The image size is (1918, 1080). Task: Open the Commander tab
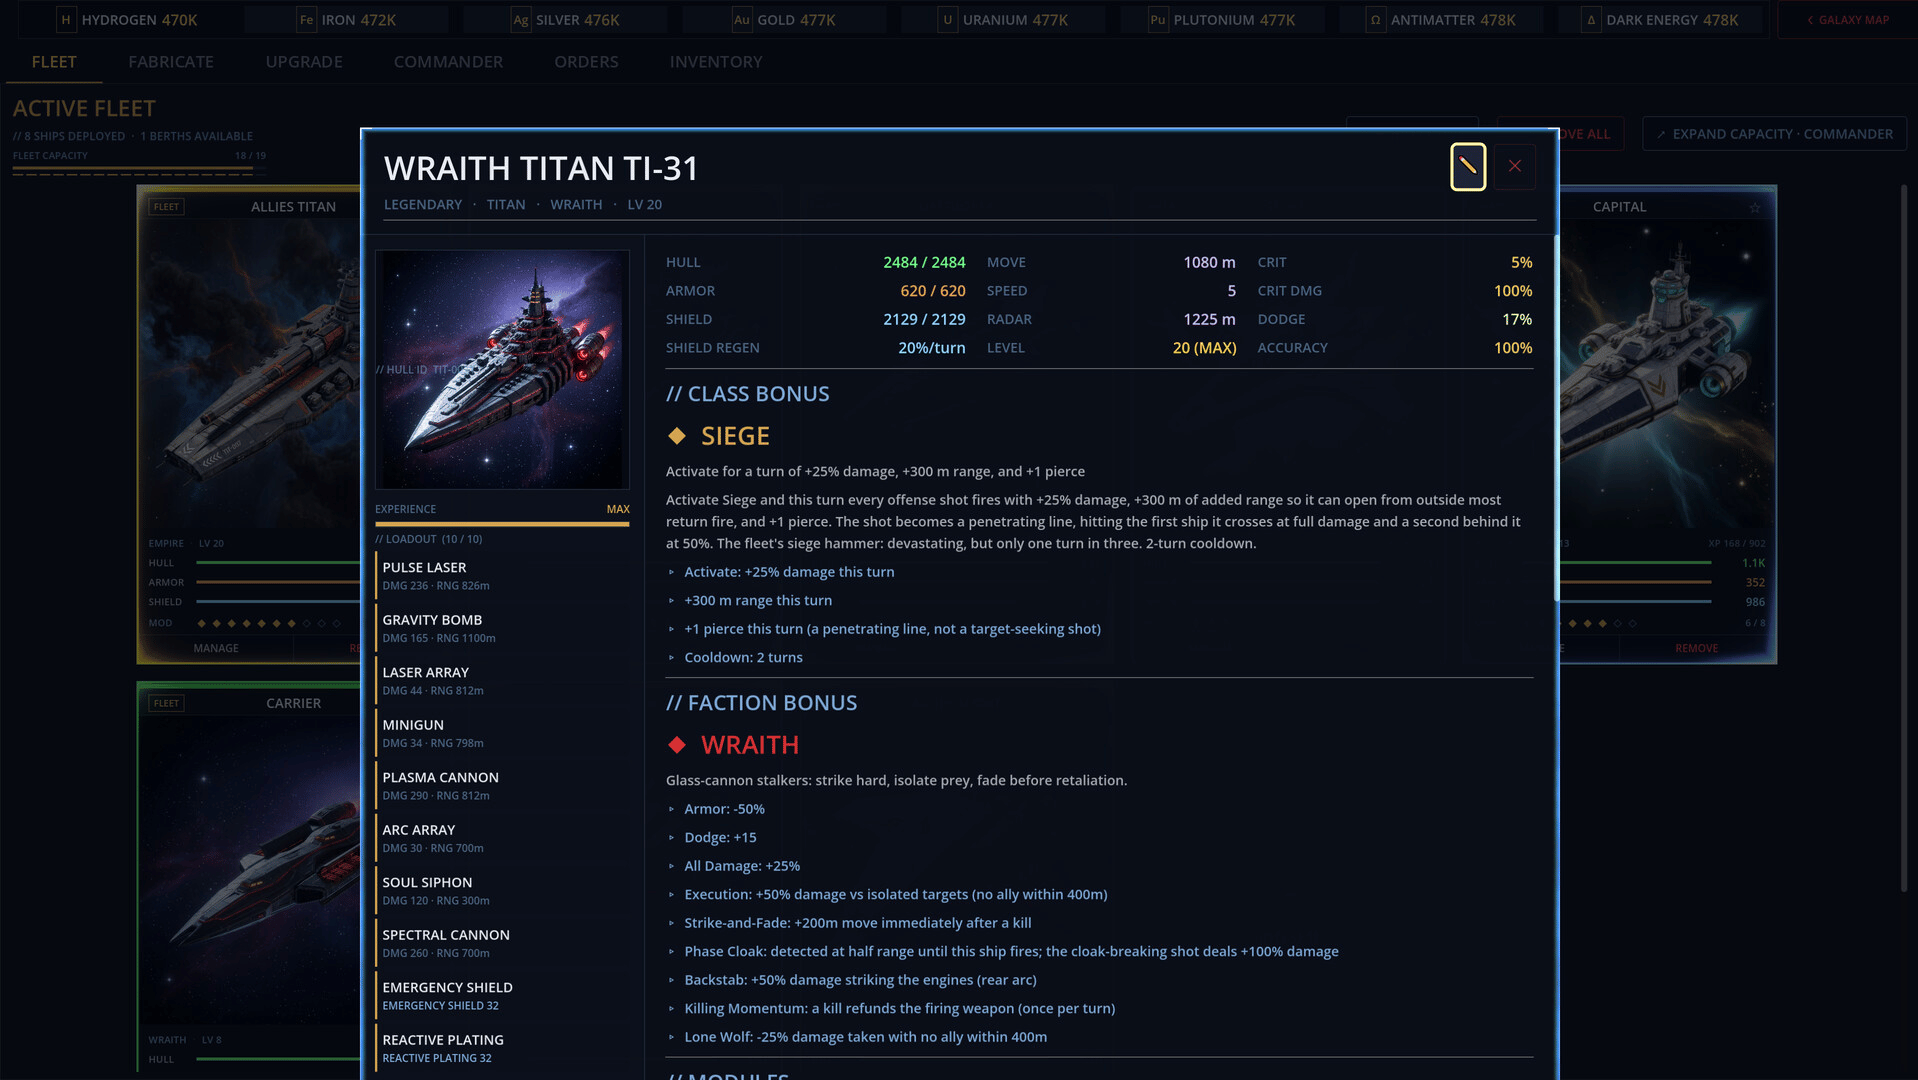[448, 62]
